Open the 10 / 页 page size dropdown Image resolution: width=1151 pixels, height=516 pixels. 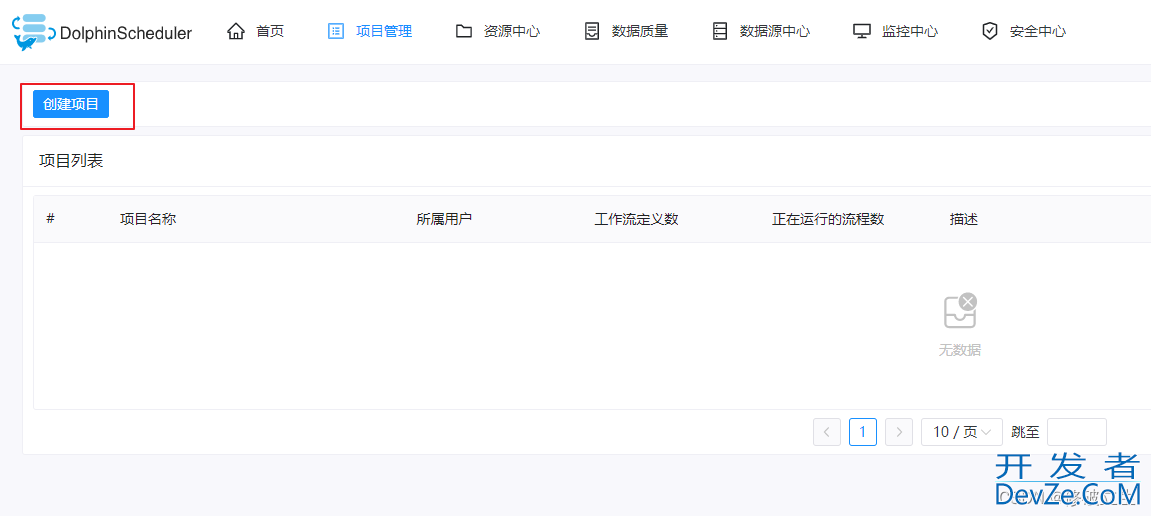click(x=962, y=432)
